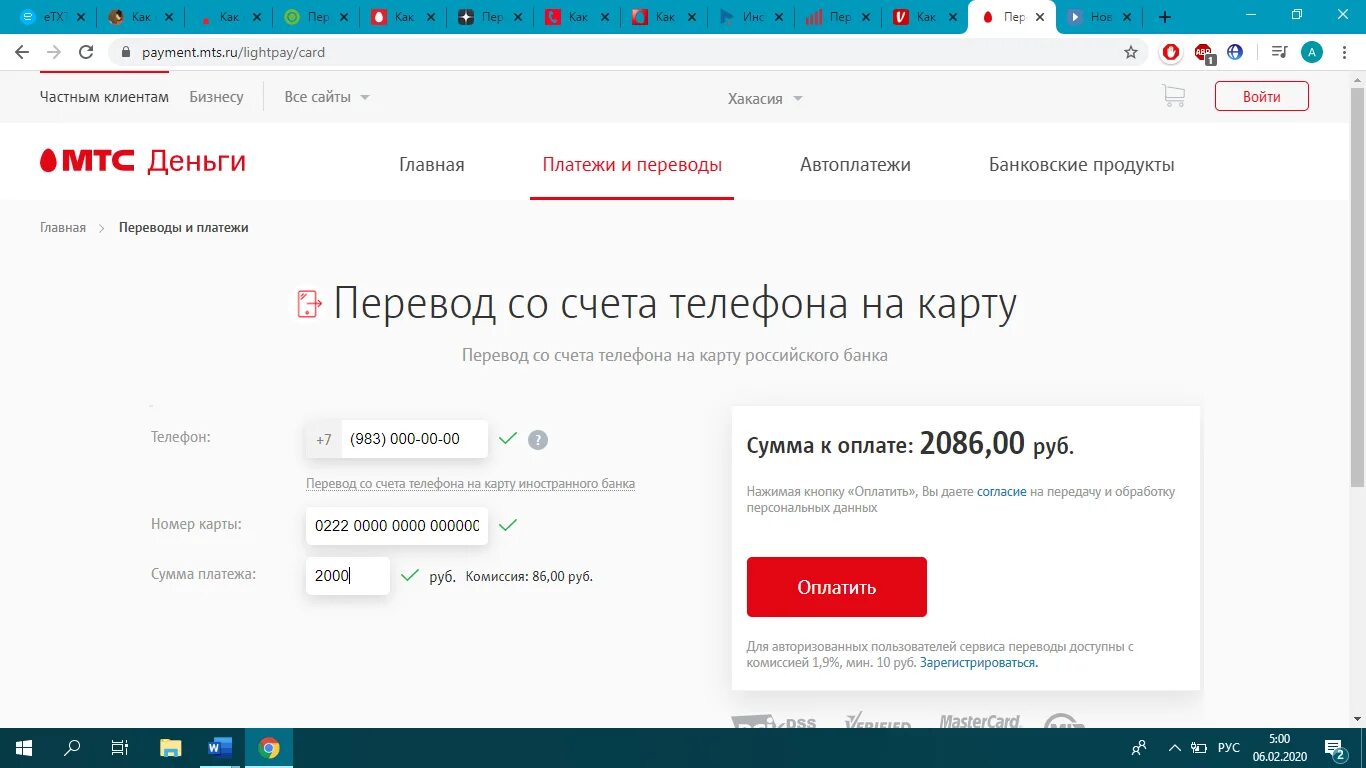
Task: Expand the 'Хакасия' region selector
Action: pyautogui.click(x=765, y=98)
